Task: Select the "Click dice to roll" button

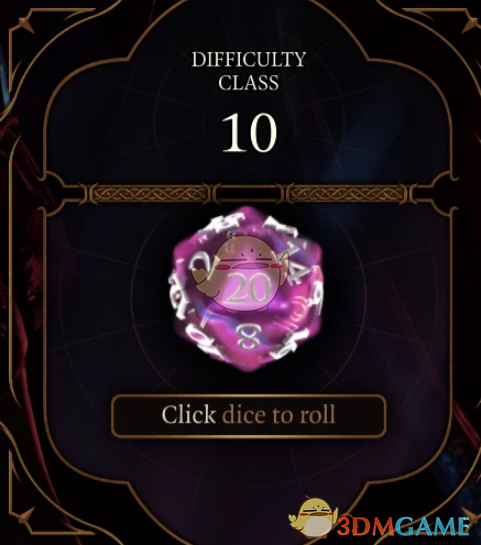Action: tap(248, 416)
